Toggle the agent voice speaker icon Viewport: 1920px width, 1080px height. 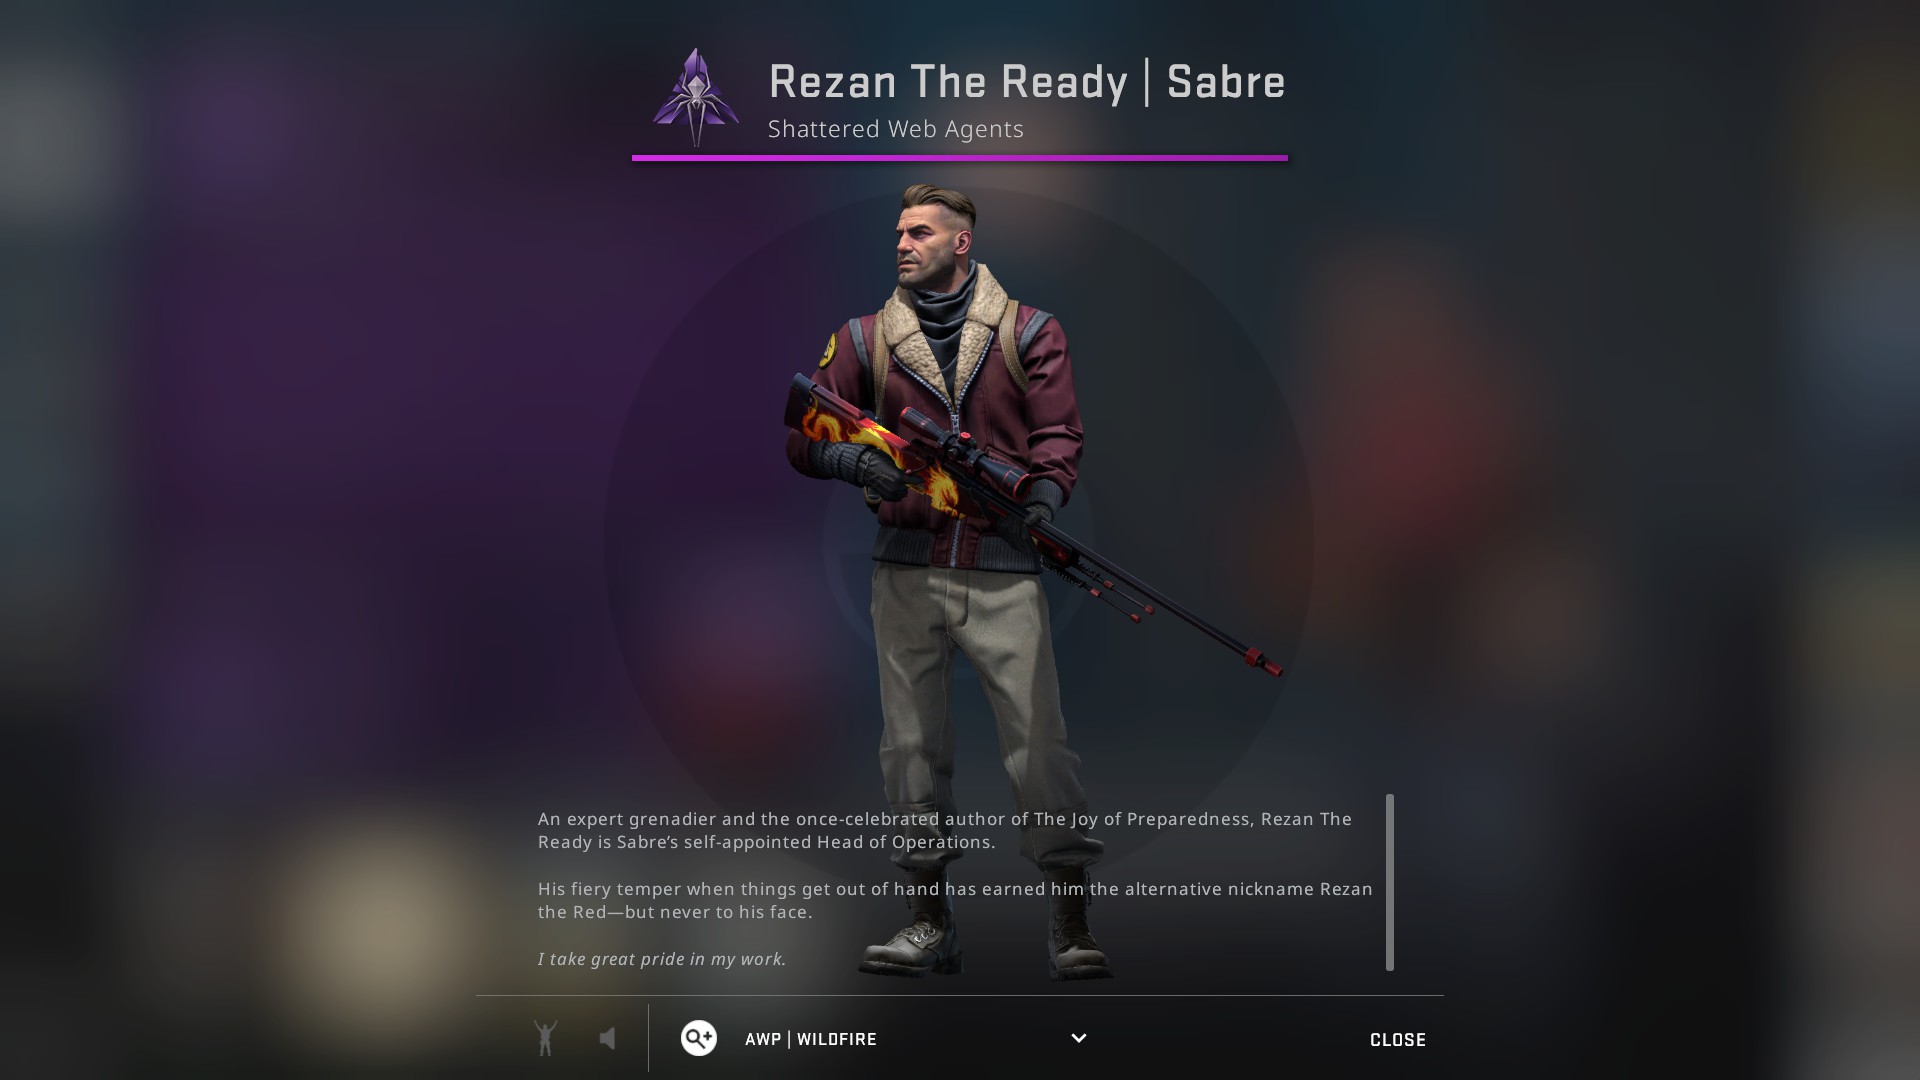pos(607,1039)
